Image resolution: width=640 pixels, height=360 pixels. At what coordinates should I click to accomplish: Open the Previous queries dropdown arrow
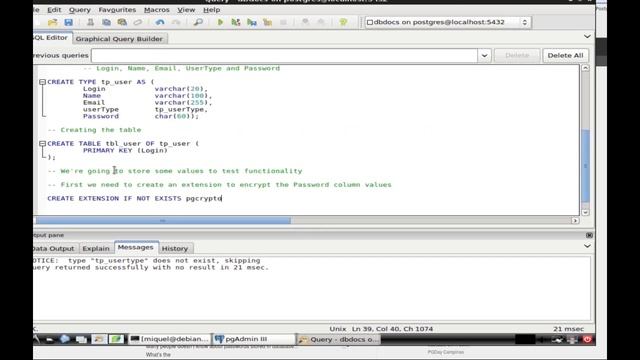click(484, 56)
